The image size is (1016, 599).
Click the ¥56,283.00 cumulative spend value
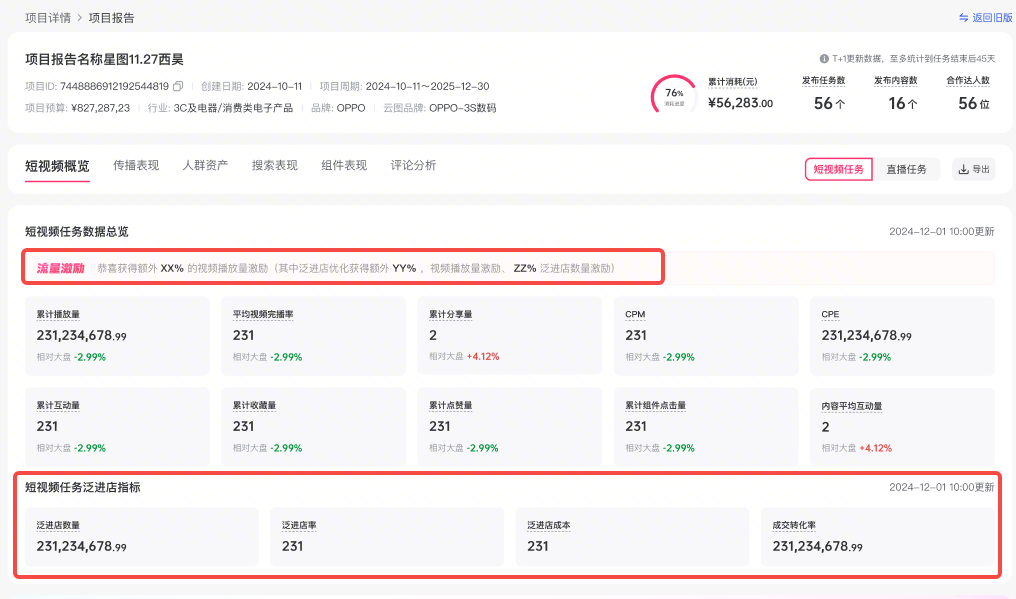point(741,103)
